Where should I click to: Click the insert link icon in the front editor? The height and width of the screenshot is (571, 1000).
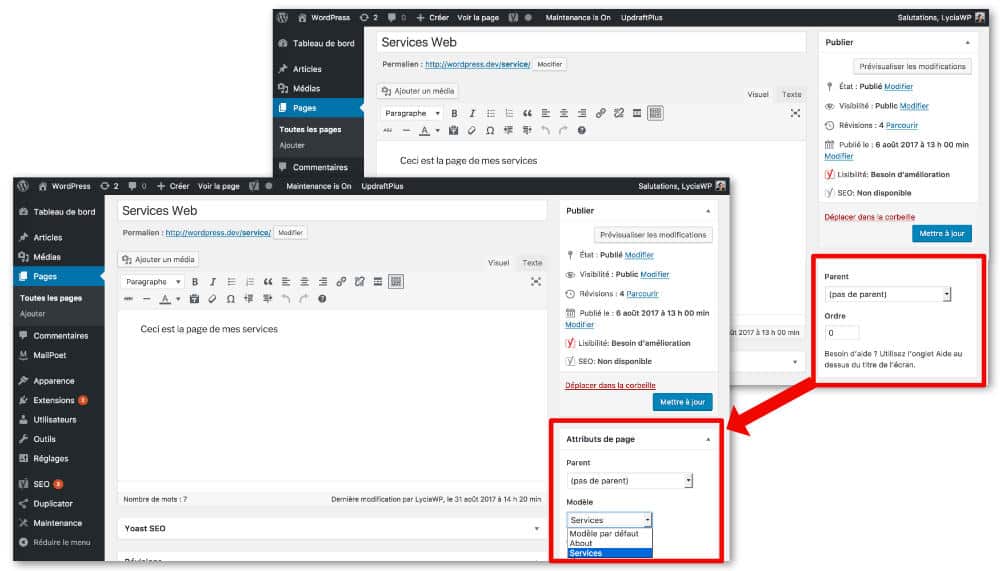[341, 282]
